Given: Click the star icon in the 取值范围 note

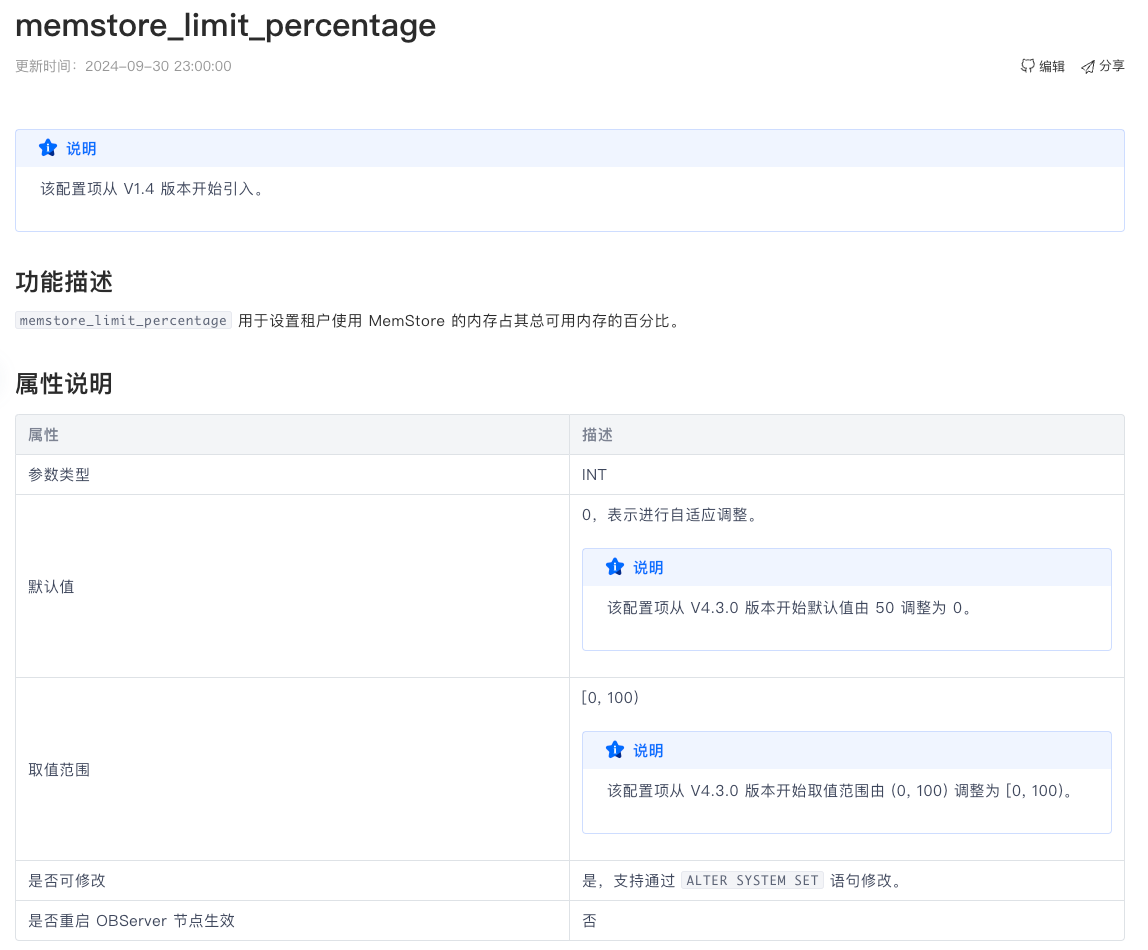Looking at the screenshot, I should tap(615, 750).
